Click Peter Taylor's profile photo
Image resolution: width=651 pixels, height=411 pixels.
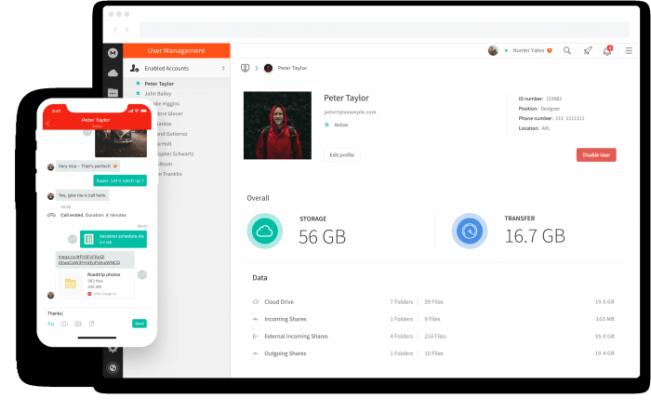click(x=277, y=126)
